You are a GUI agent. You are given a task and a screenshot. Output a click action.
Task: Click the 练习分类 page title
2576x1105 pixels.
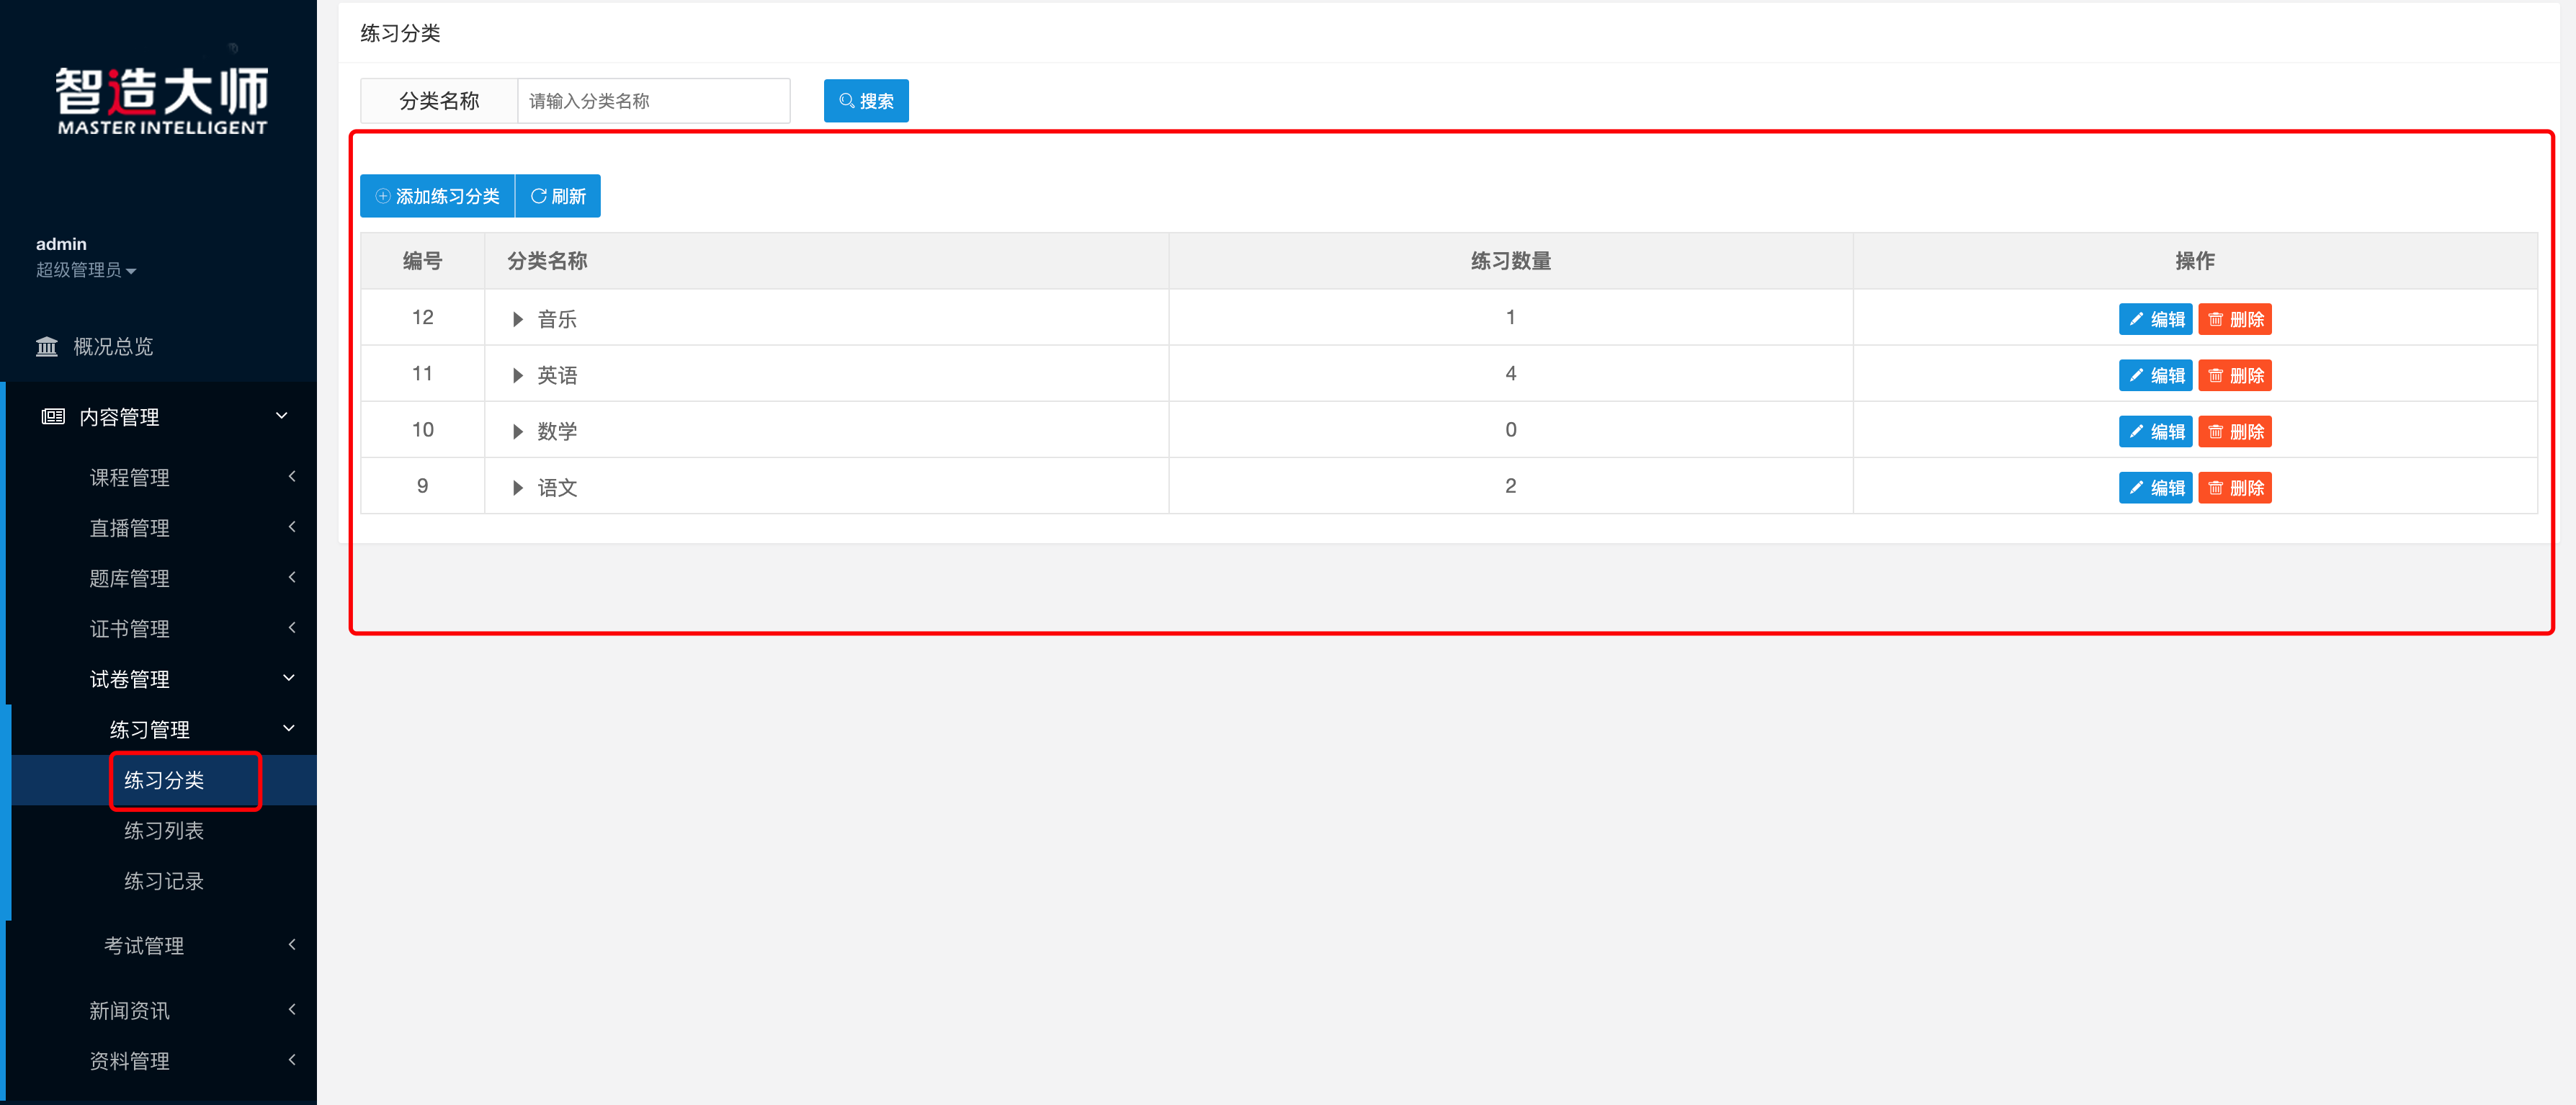[400, 33]
